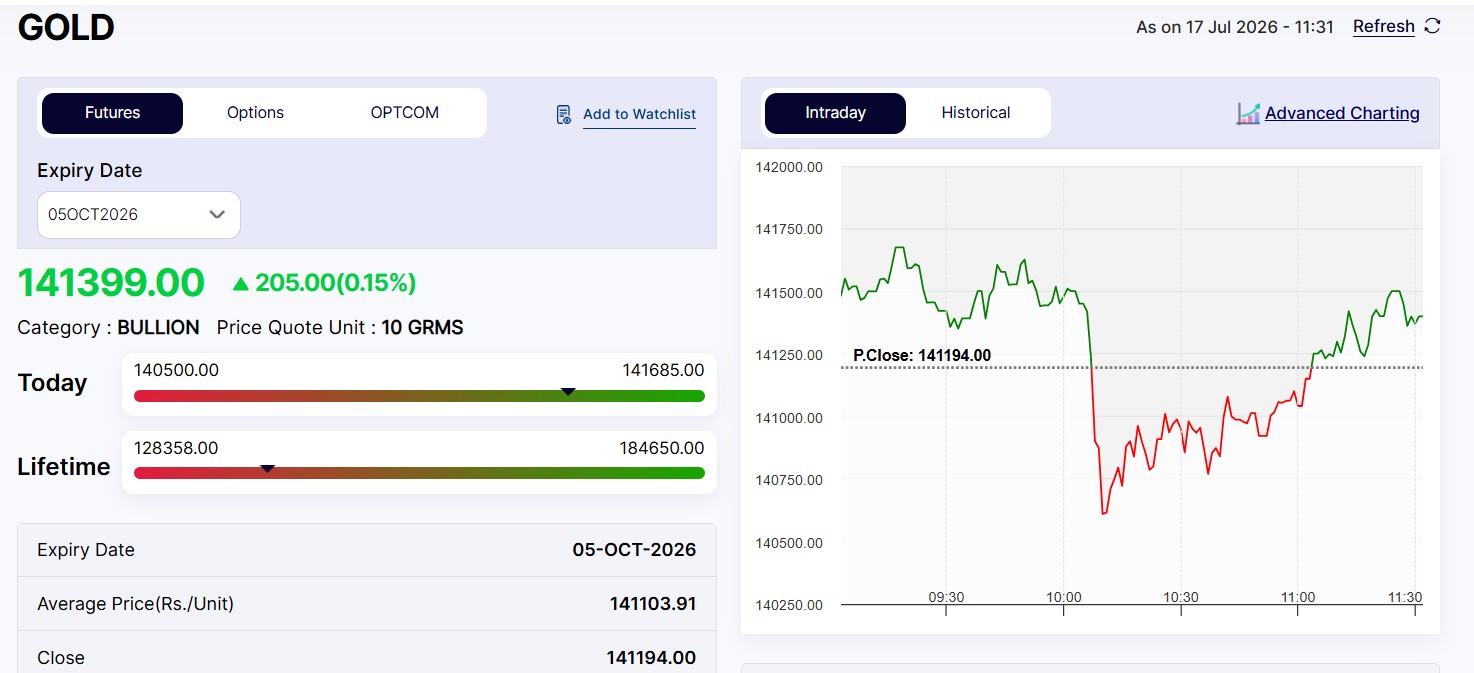
Task: Click the Refresh circular arrows icon
Action: (x=1432, y=26)
